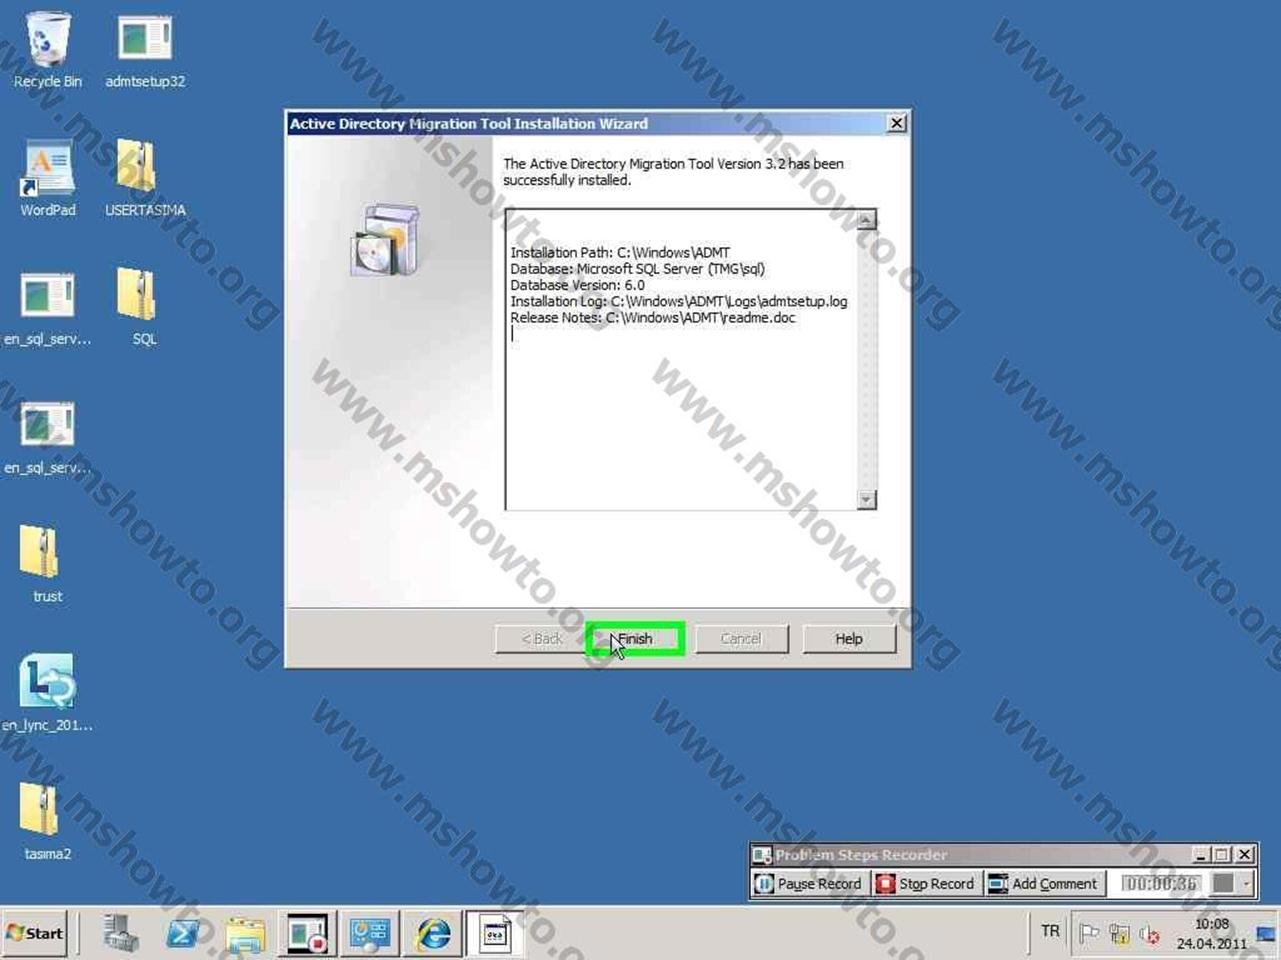Select the Recycle Bin desktop icon
Screen dimensions: 1281x960
pyautogui.click(x=47, y=50)
